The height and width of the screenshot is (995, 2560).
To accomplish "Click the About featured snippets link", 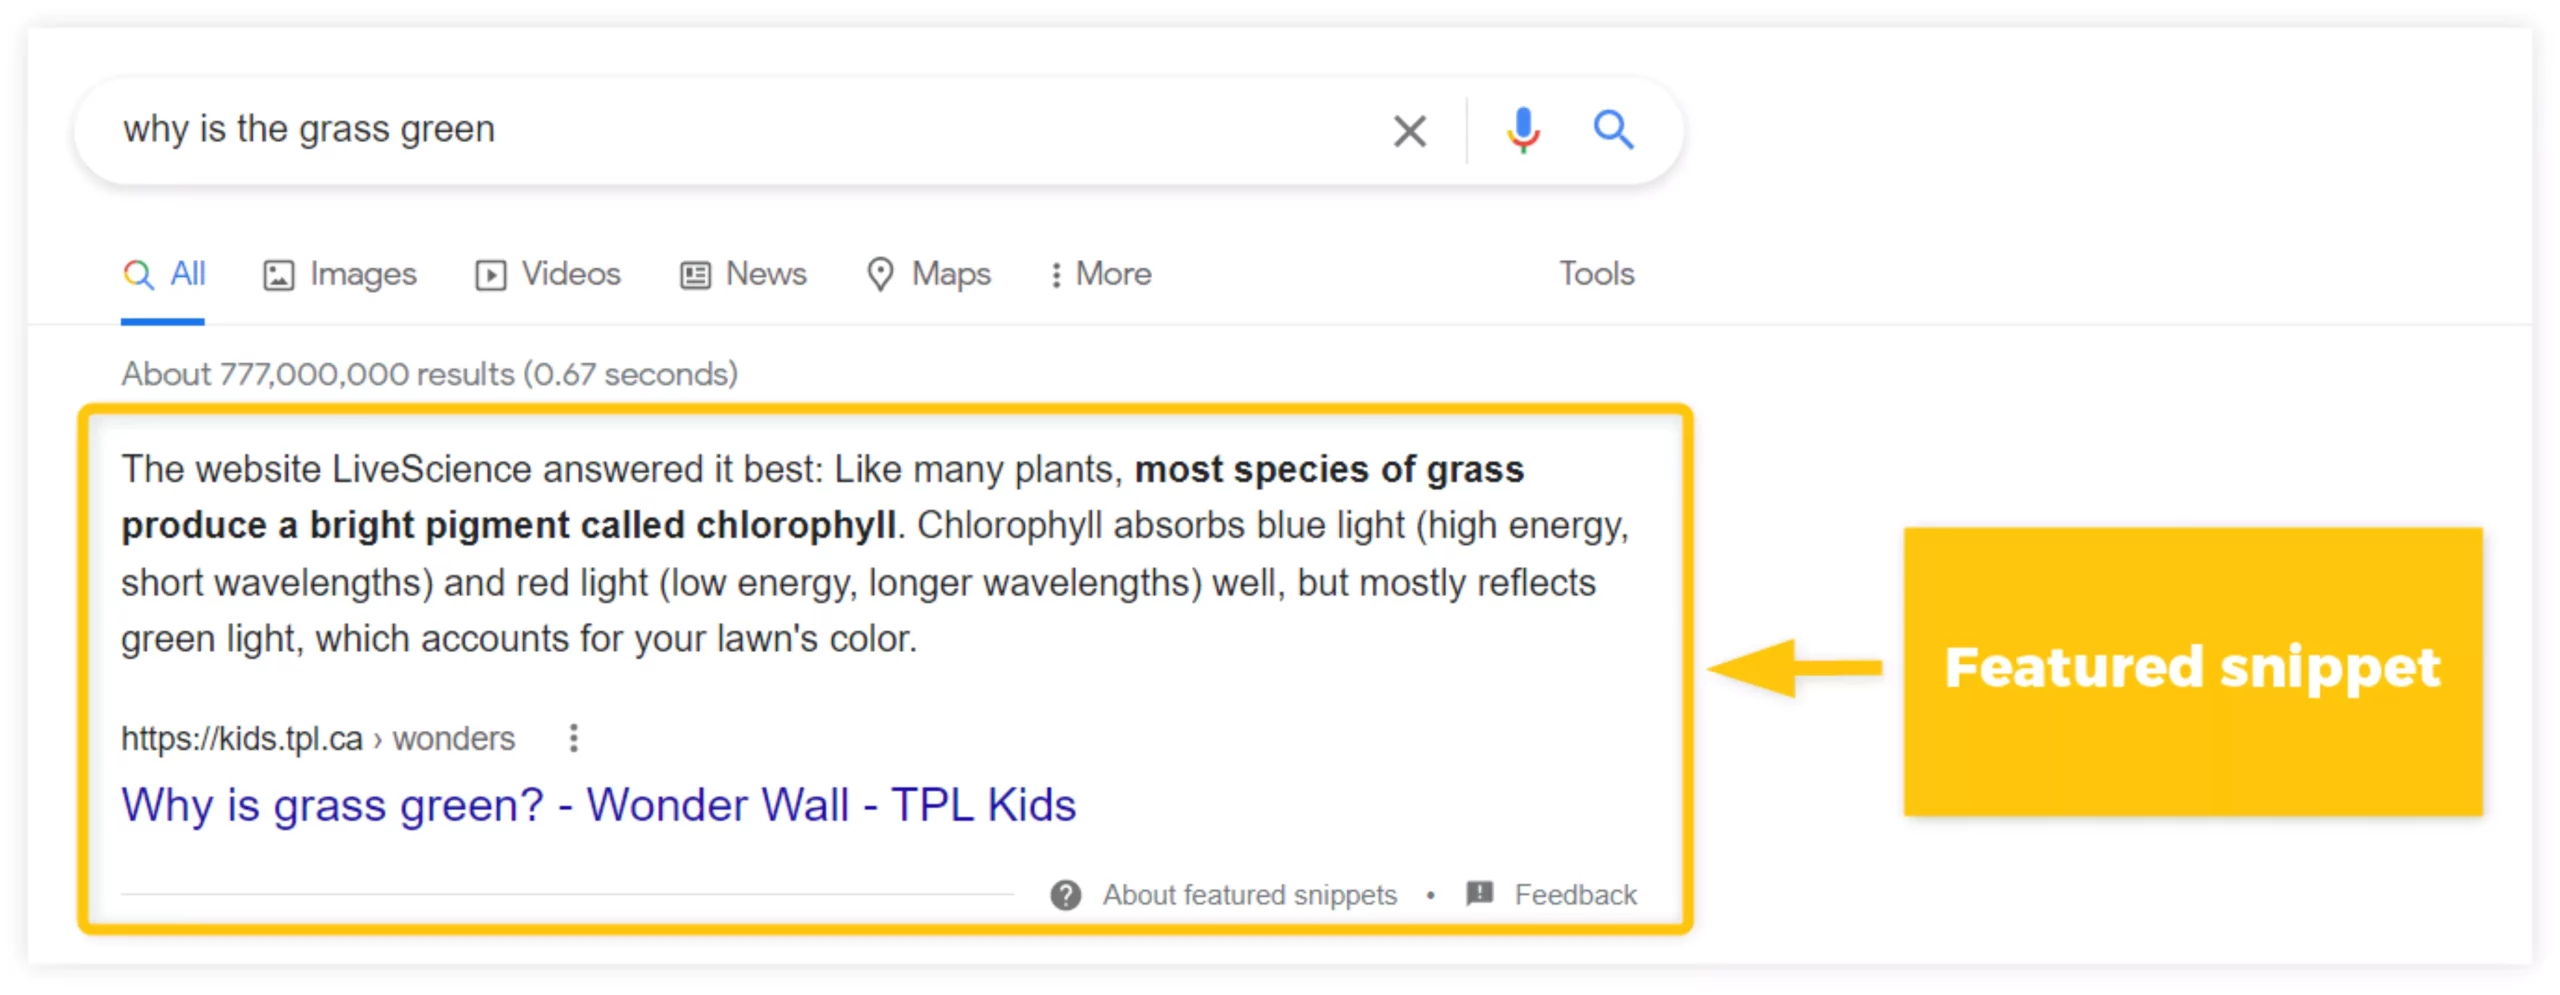I will pos(1249,894).
